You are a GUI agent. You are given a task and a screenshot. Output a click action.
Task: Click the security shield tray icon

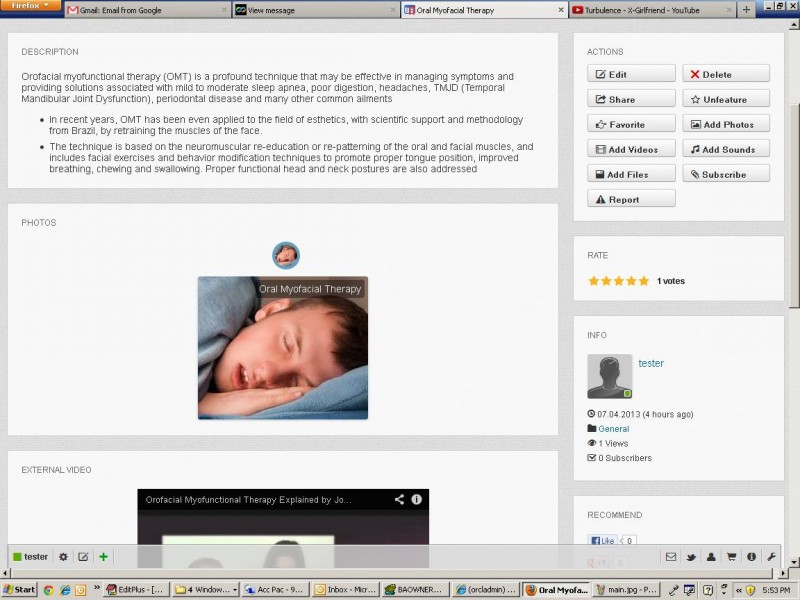pyautogui.click(x=749, y=590)
